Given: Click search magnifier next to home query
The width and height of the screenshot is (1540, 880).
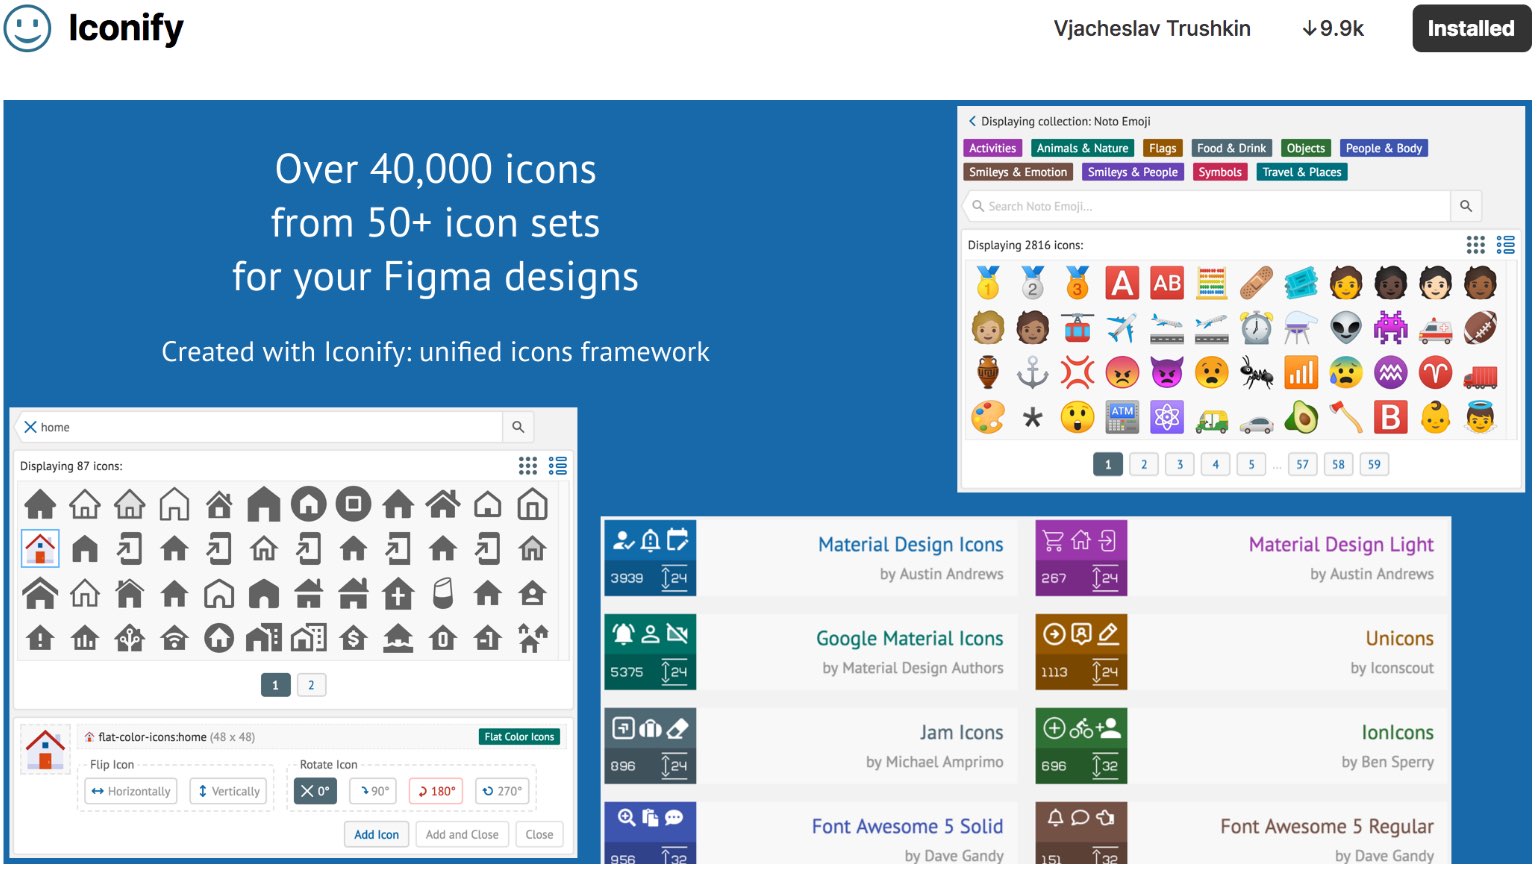Looking at the screenshot, I should 518,427.
